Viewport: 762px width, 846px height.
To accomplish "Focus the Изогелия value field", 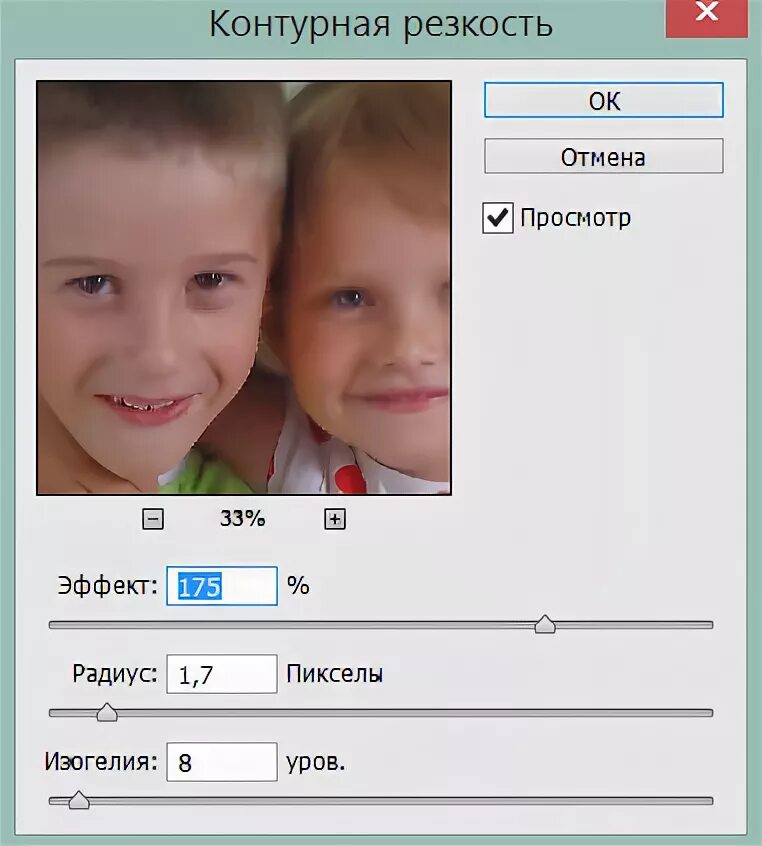I will coord(222,762).
